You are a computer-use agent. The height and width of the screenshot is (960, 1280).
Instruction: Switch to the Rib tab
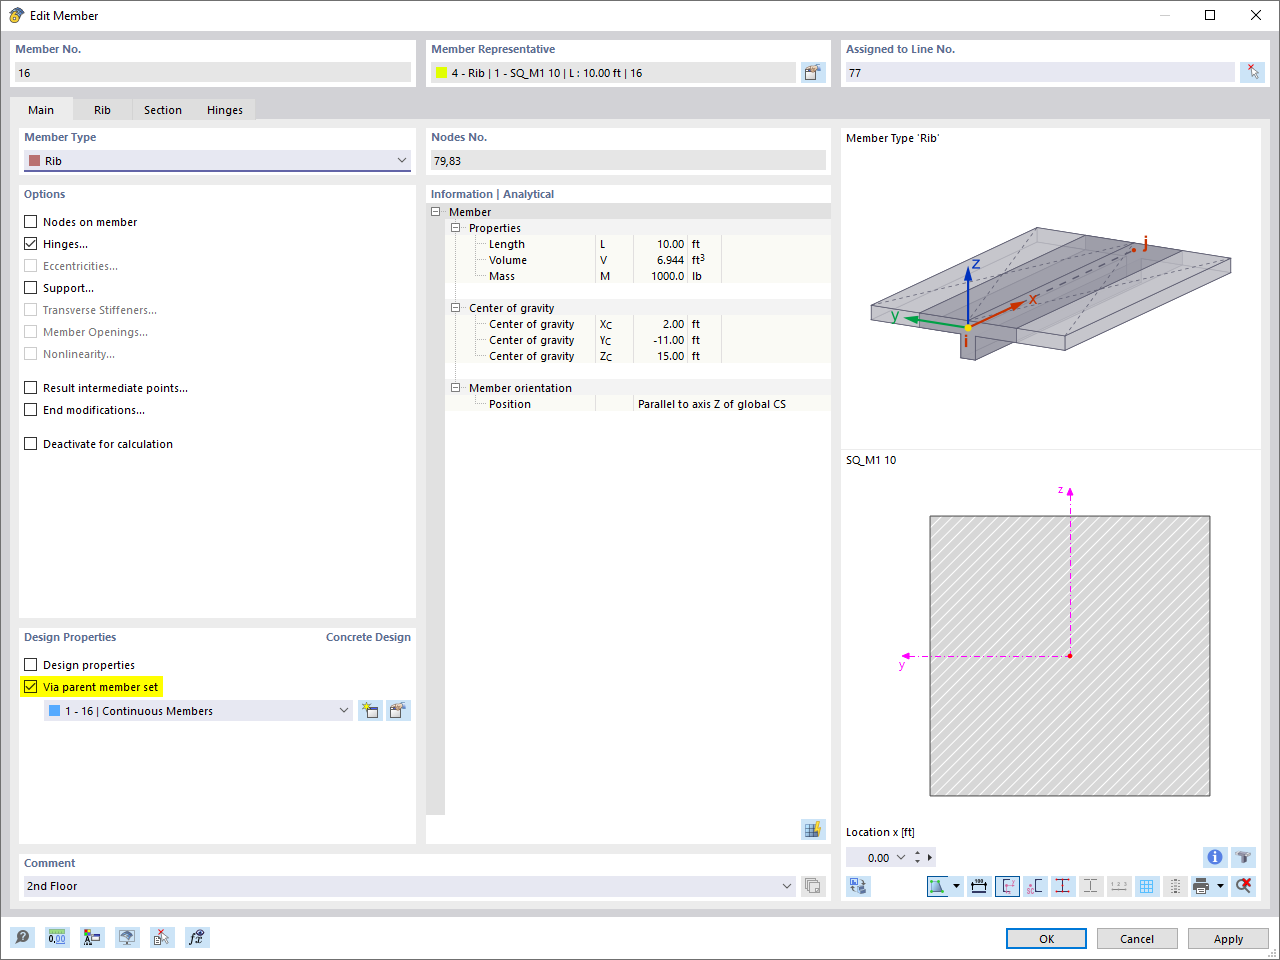102,110
